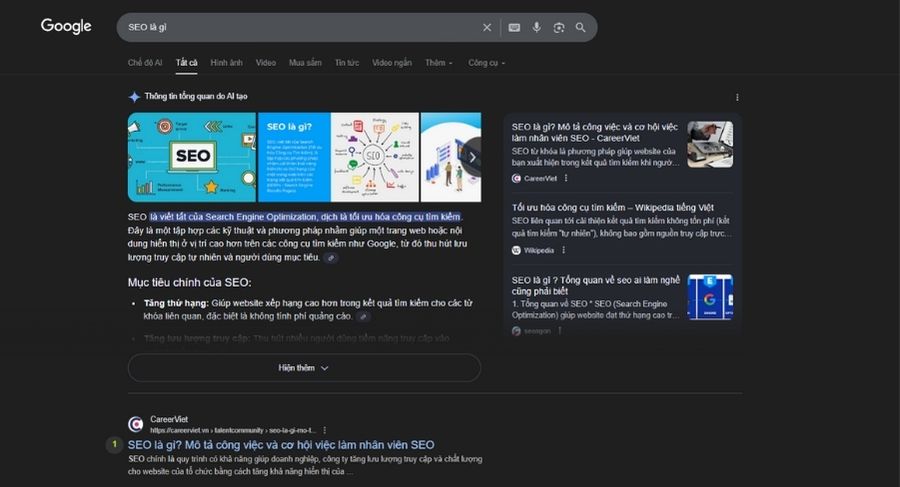Open the seongon Google logo thumbnail image
The height and width of the screenshot is (487, 900).
point(710,297)
